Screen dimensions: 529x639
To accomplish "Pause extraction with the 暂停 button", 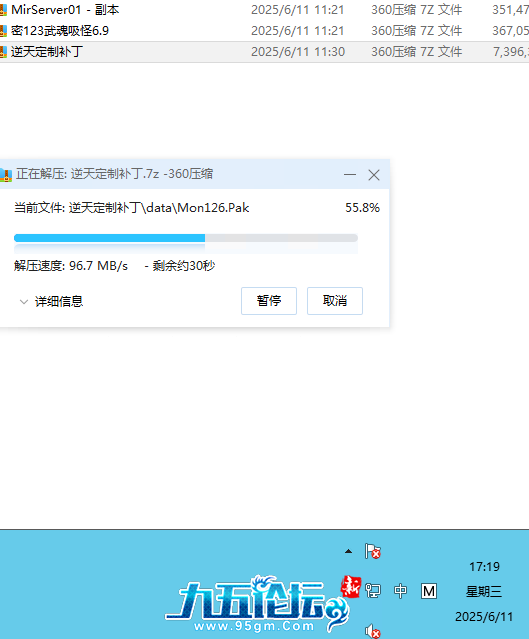I will pos(269,301).
